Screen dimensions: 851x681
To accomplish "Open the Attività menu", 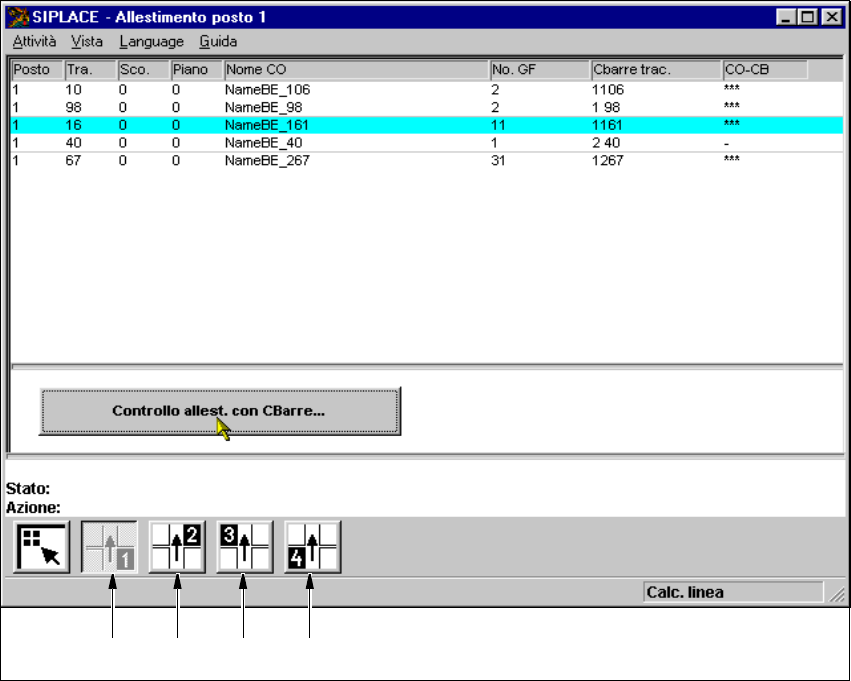I will point(34,42).
